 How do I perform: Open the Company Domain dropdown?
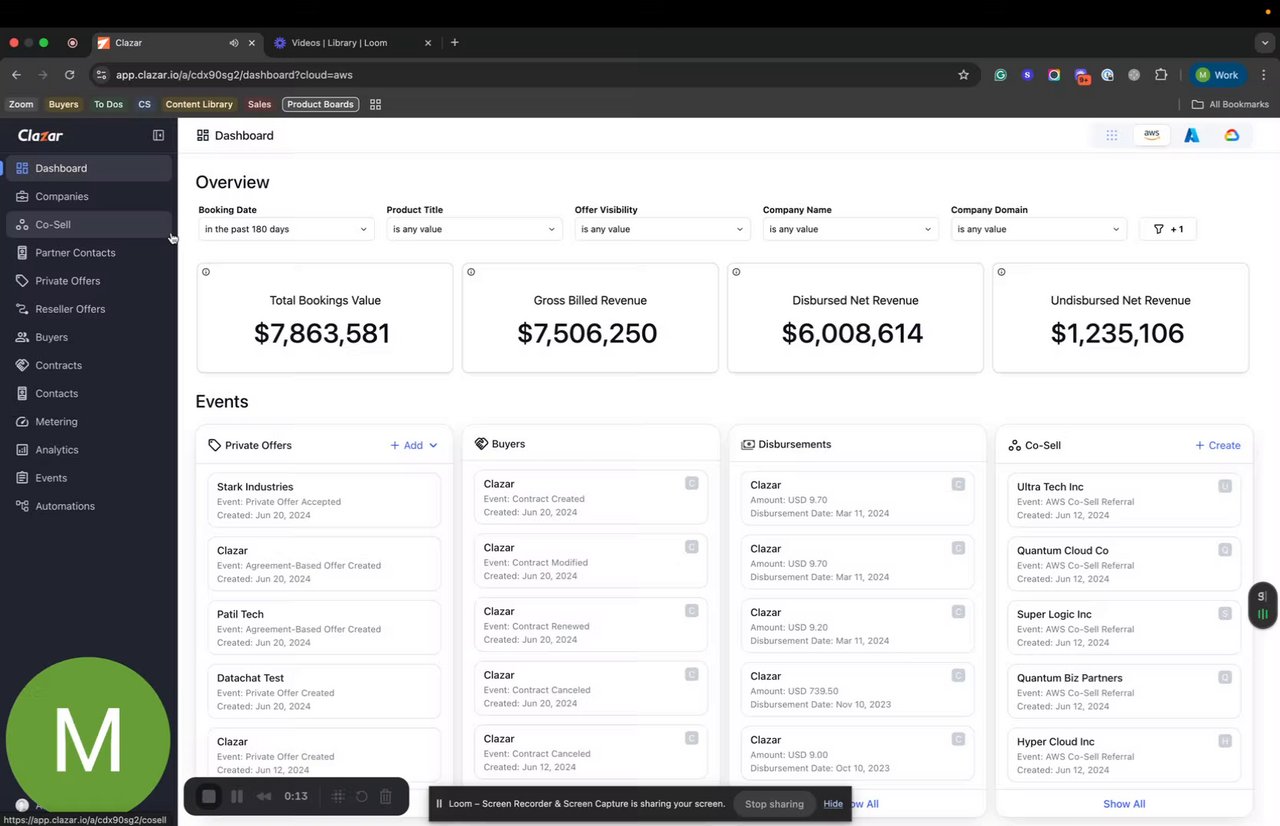[1038, 229]
